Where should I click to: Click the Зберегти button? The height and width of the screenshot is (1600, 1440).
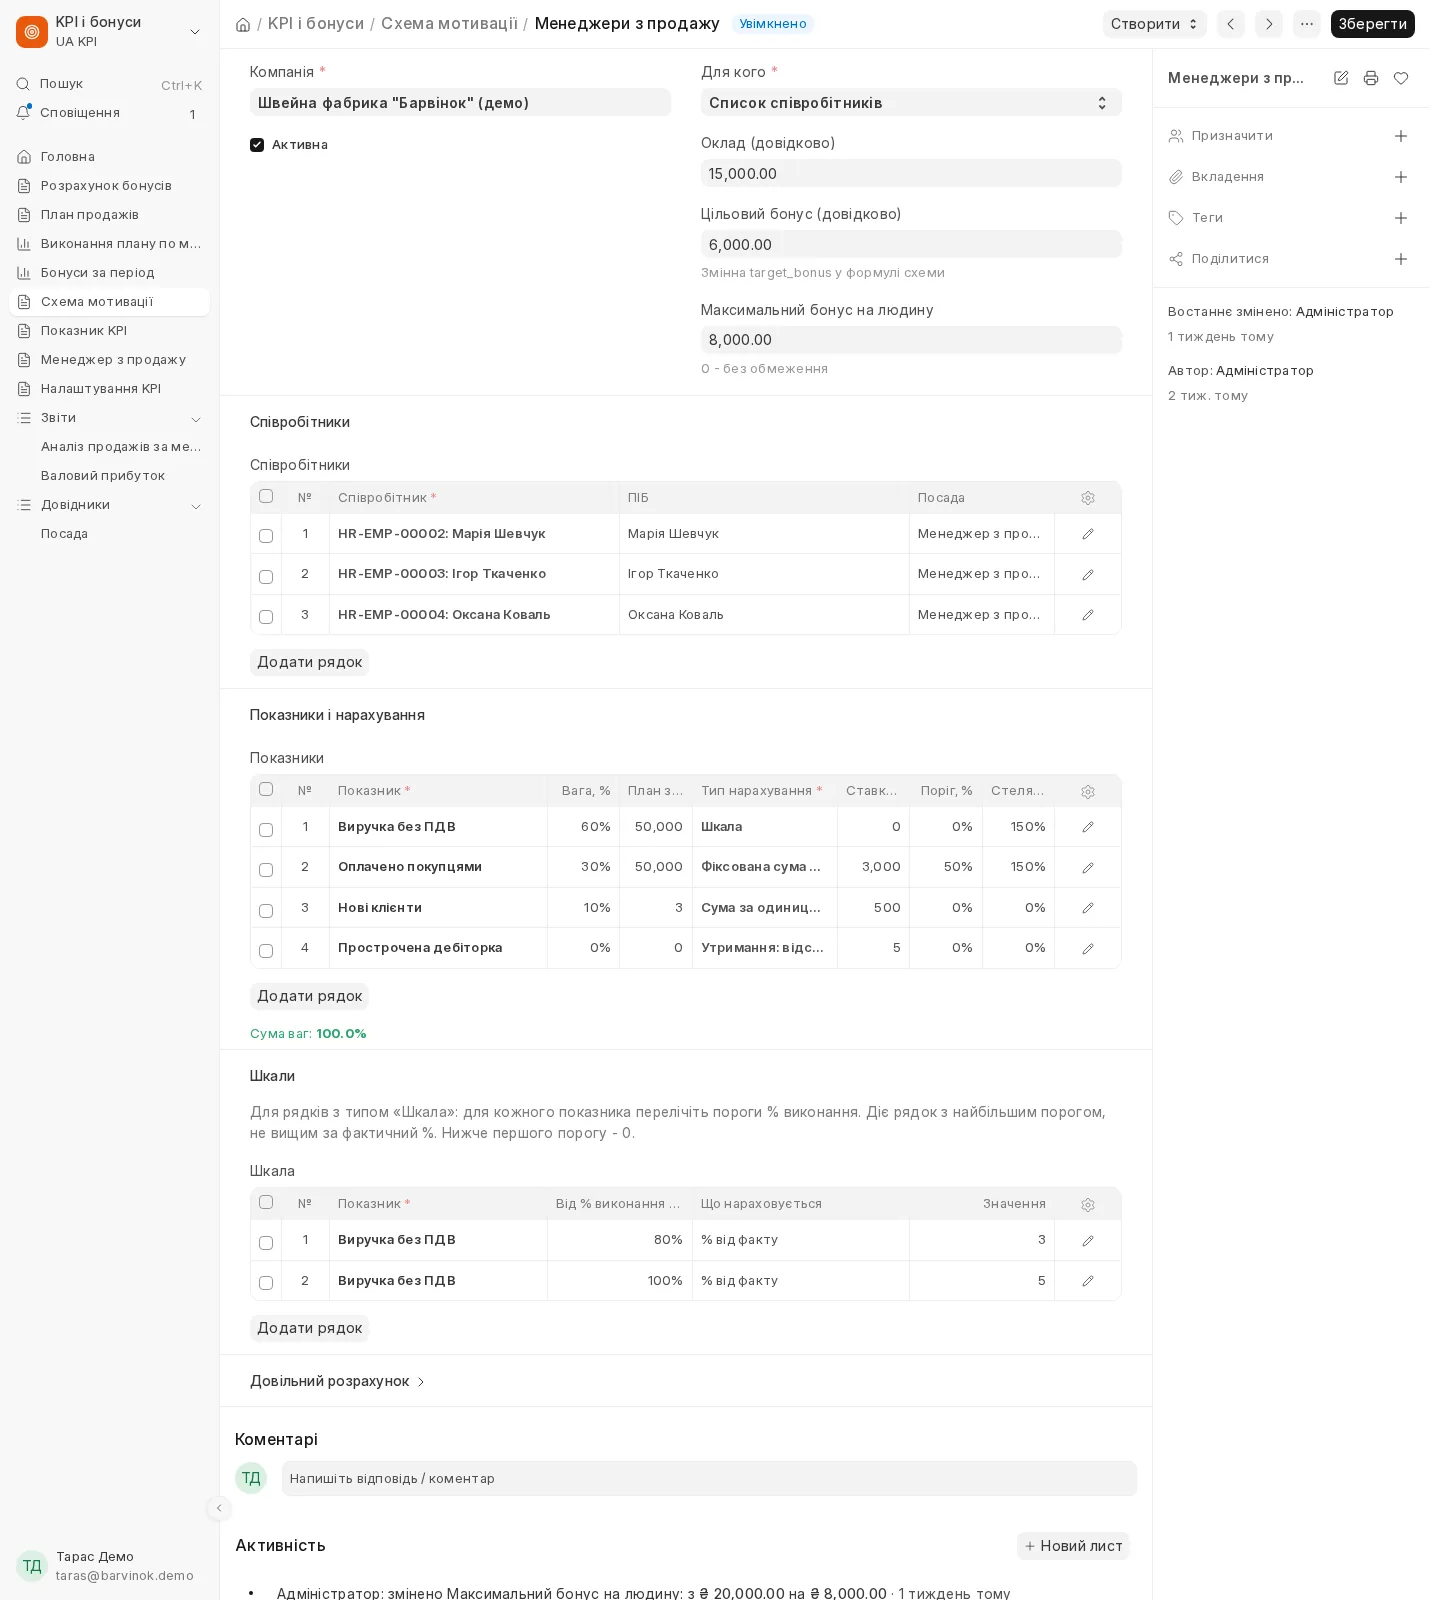click(1372, 24)
